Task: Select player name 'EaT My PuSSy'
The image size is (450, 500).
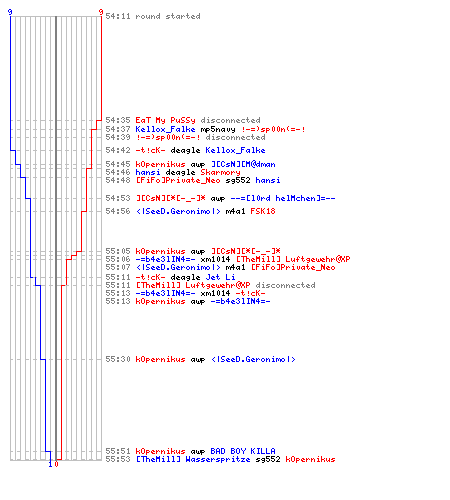Action: point(165,120)
